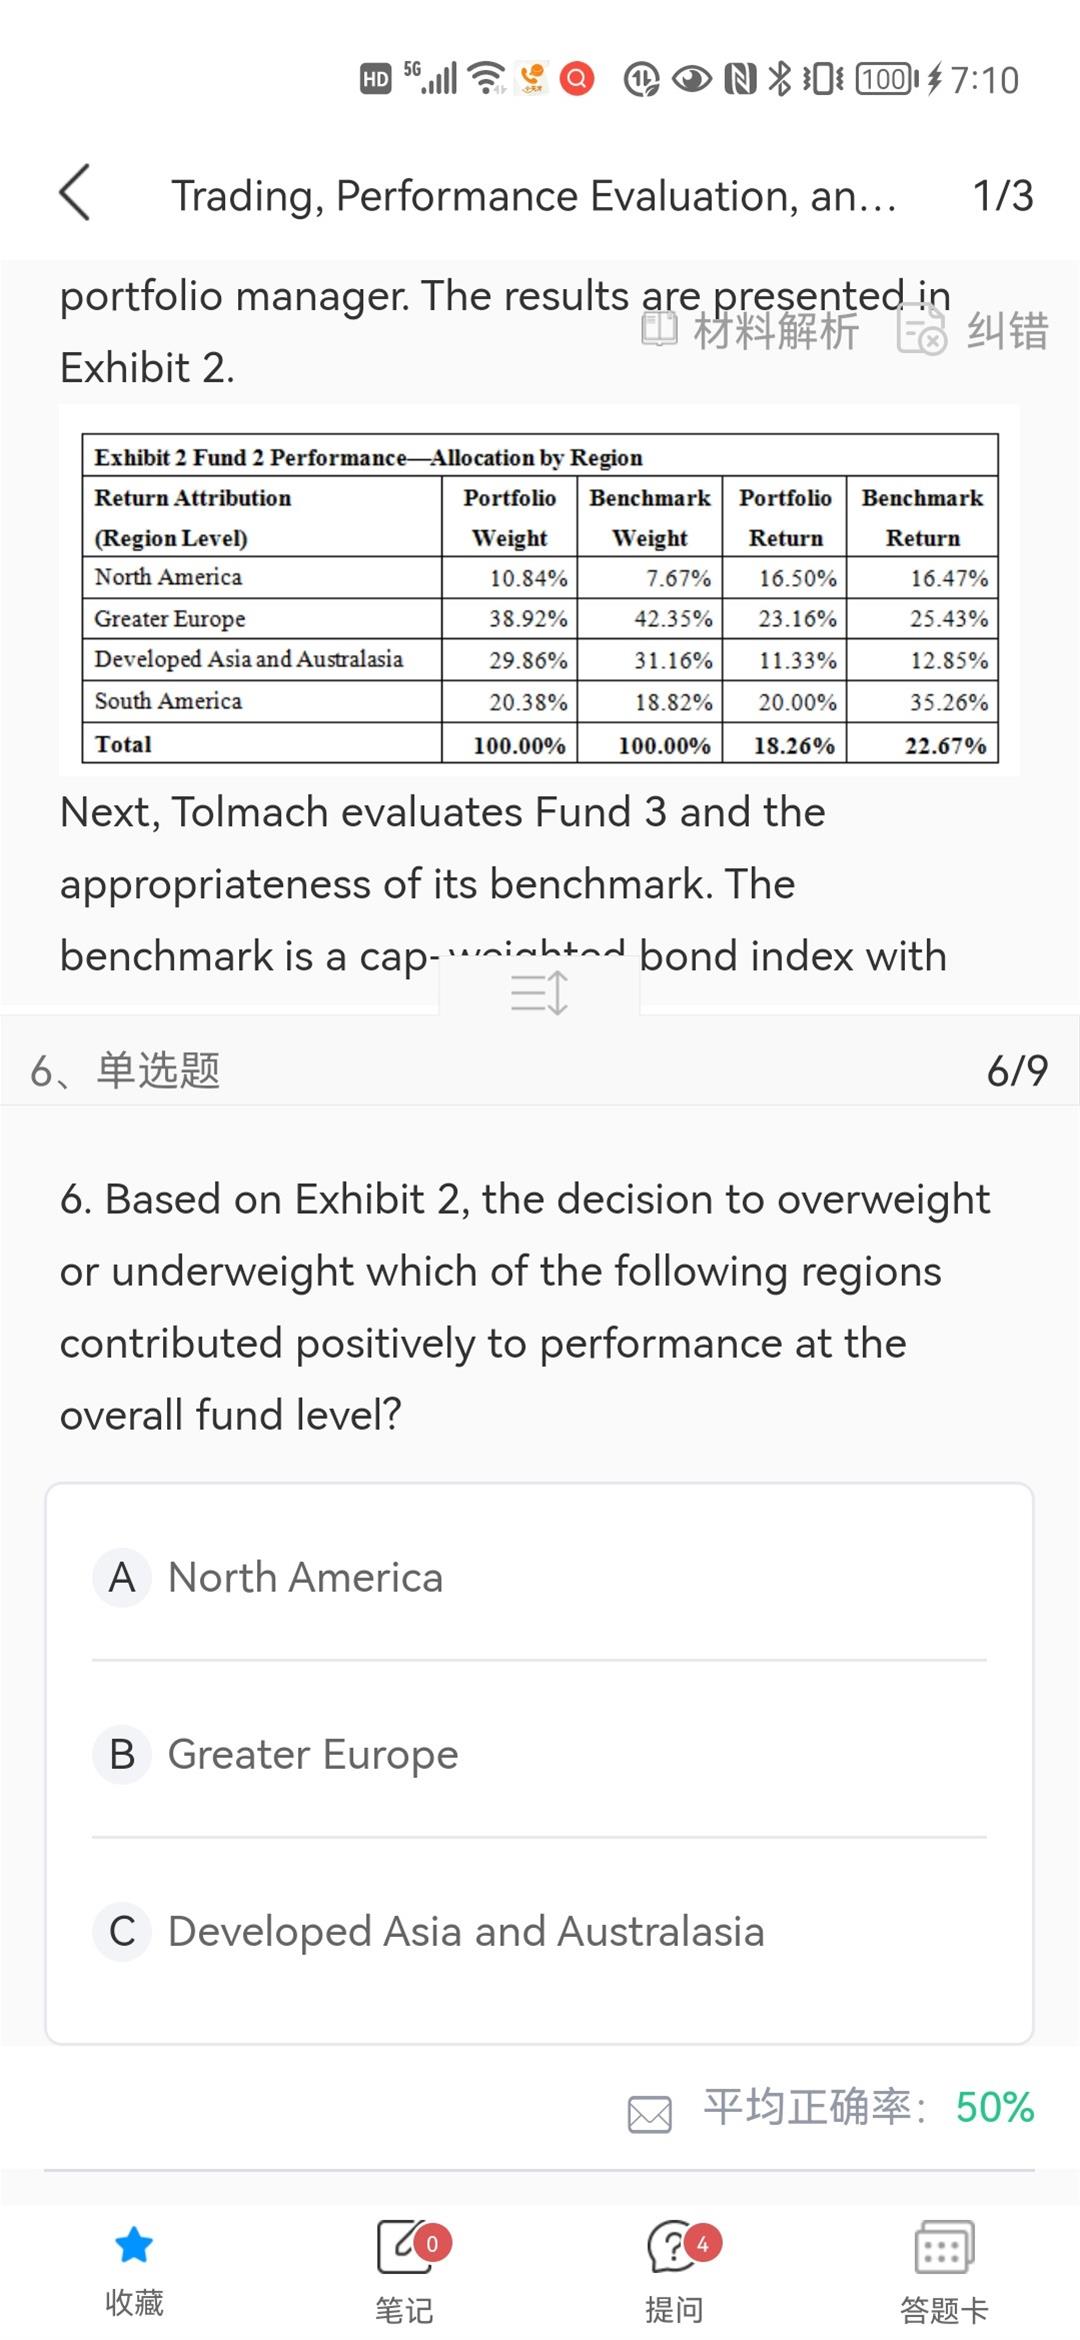This screenshot has height=2340, width=1080.
Task: Tap the panel resize drag handle
Action: click(540, 993)
